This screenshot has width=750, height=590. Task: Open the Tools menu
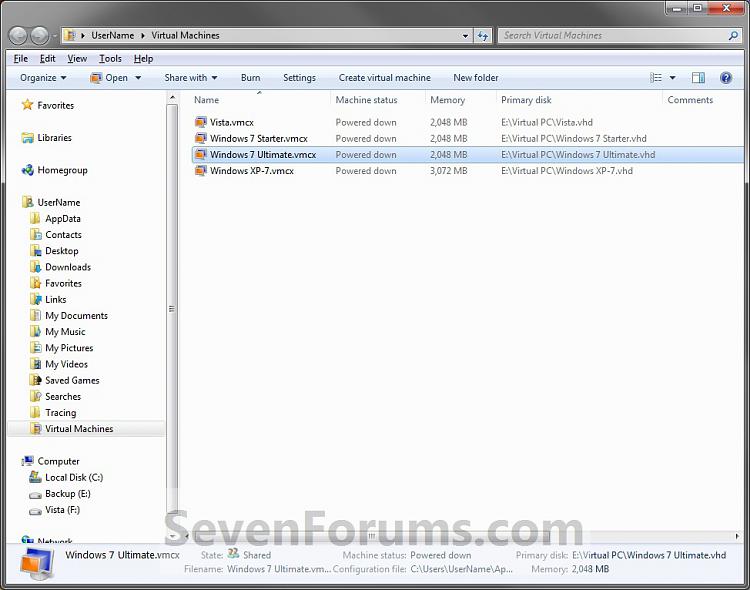click(110, 58)
